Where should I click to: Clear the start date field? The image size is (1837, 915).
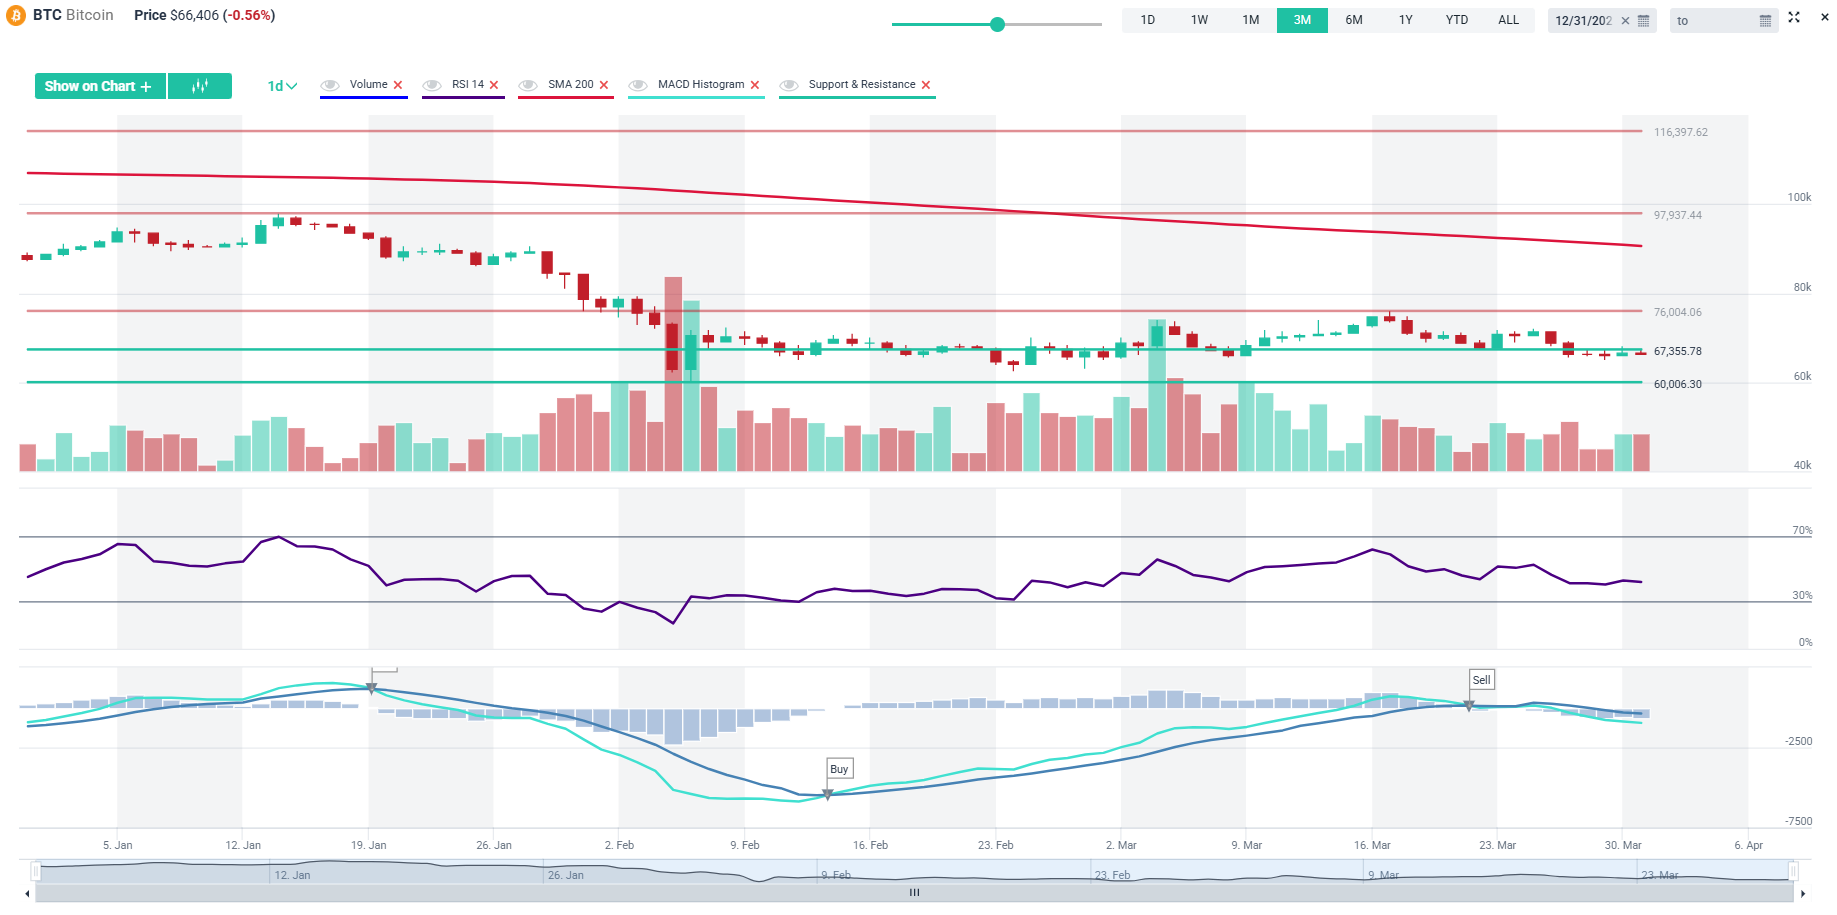[x=1625, y=21]
